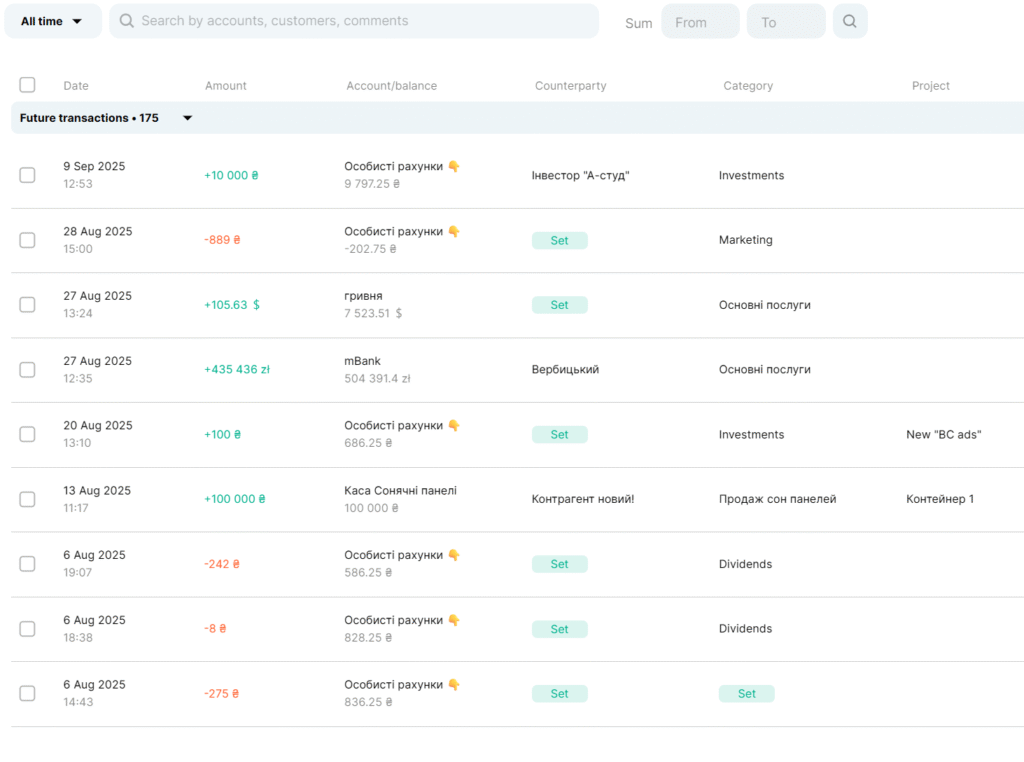The image size is (1024, 762).
Task: Collapse the Future transactions group
Action: tap(187, 118)
